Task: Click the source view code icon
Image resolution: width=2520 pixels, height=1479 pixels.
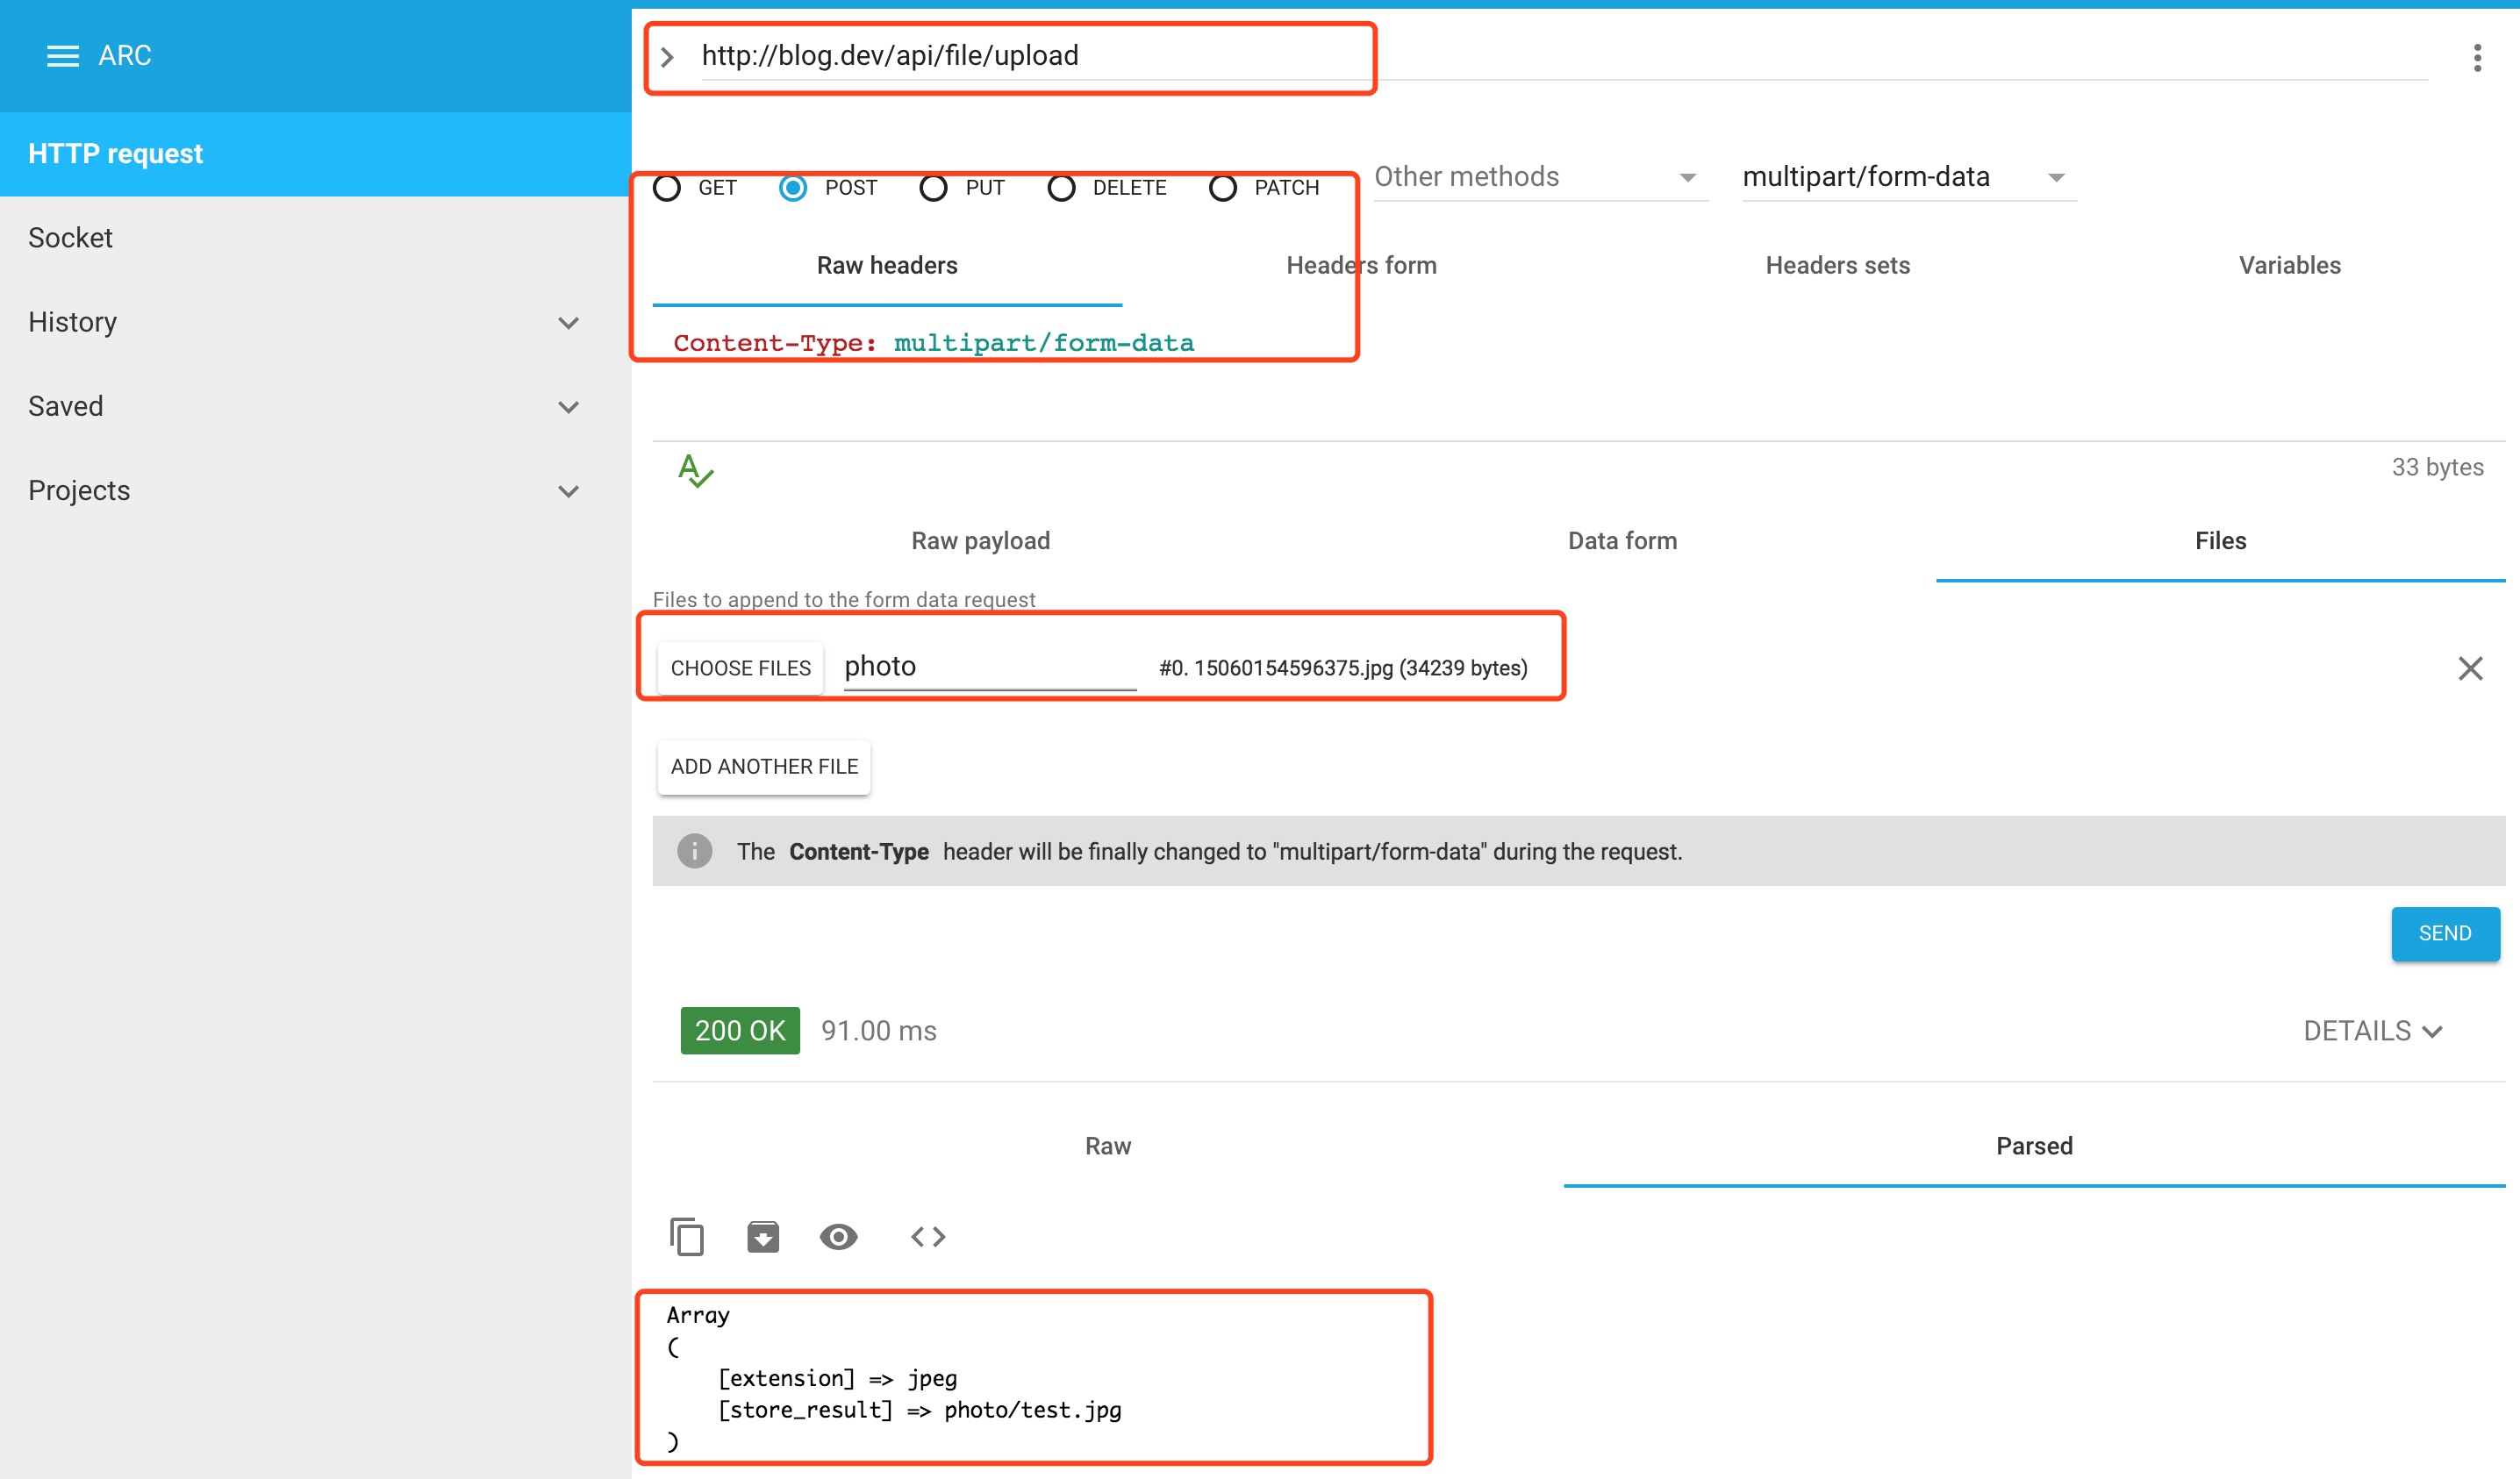Action: (928, 1237)
